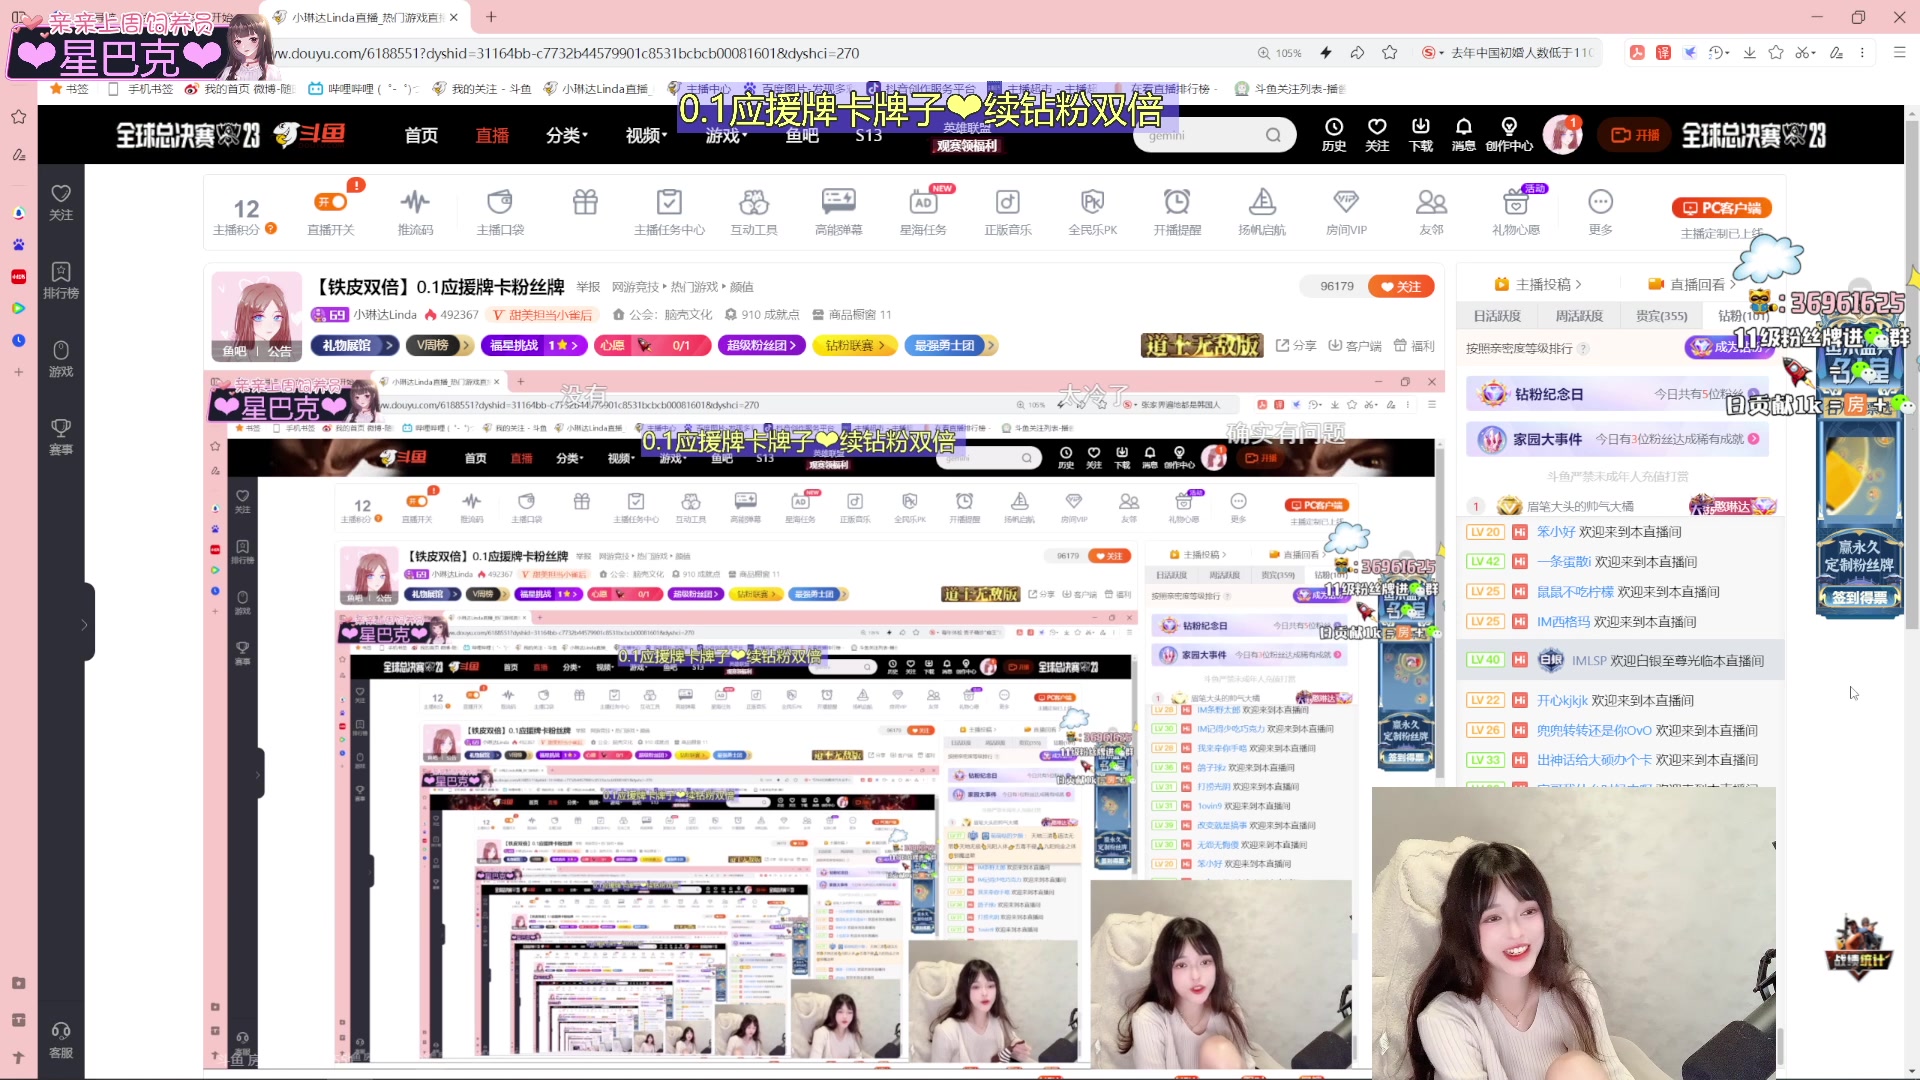The image size is (1920, 1080).
Task: Expand V周榜 badge arrow
Action: pos(466,345)
